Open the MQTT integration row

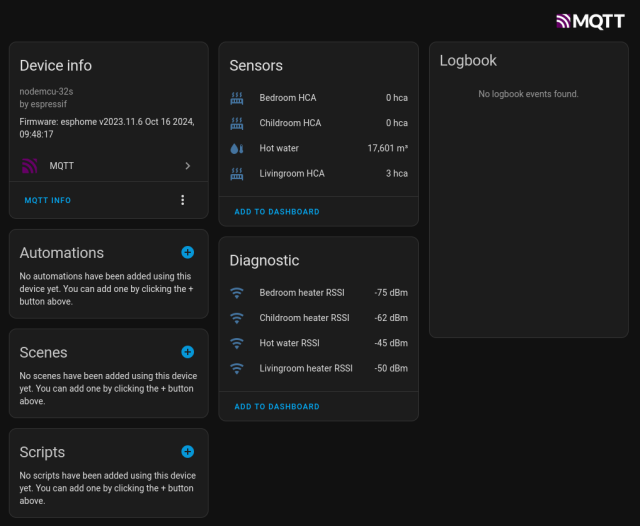108,166
